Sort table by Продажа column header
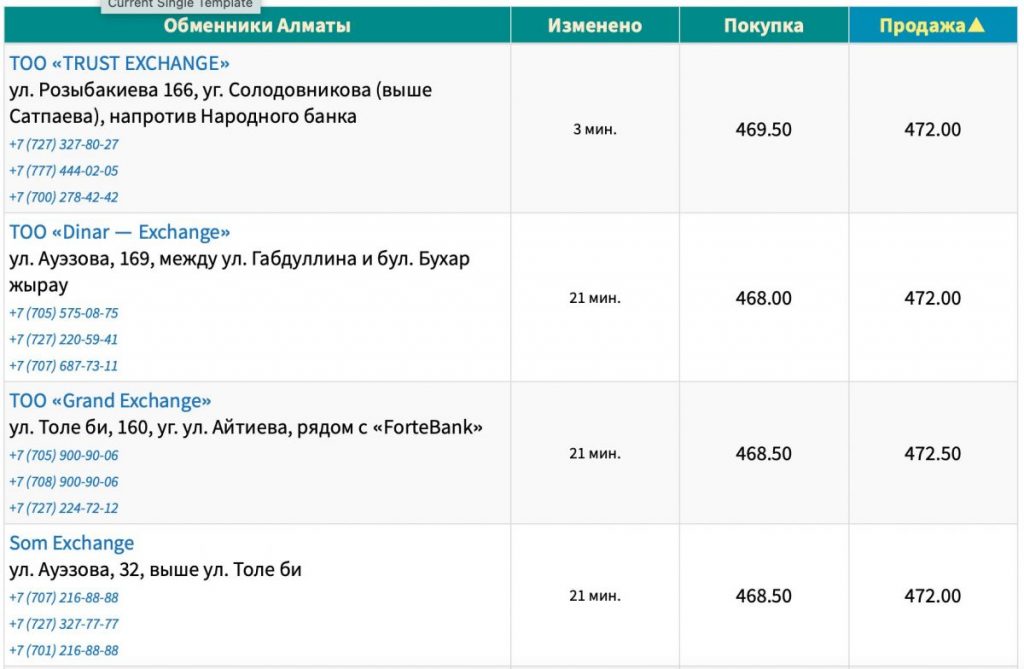 [x=931, y=26]
